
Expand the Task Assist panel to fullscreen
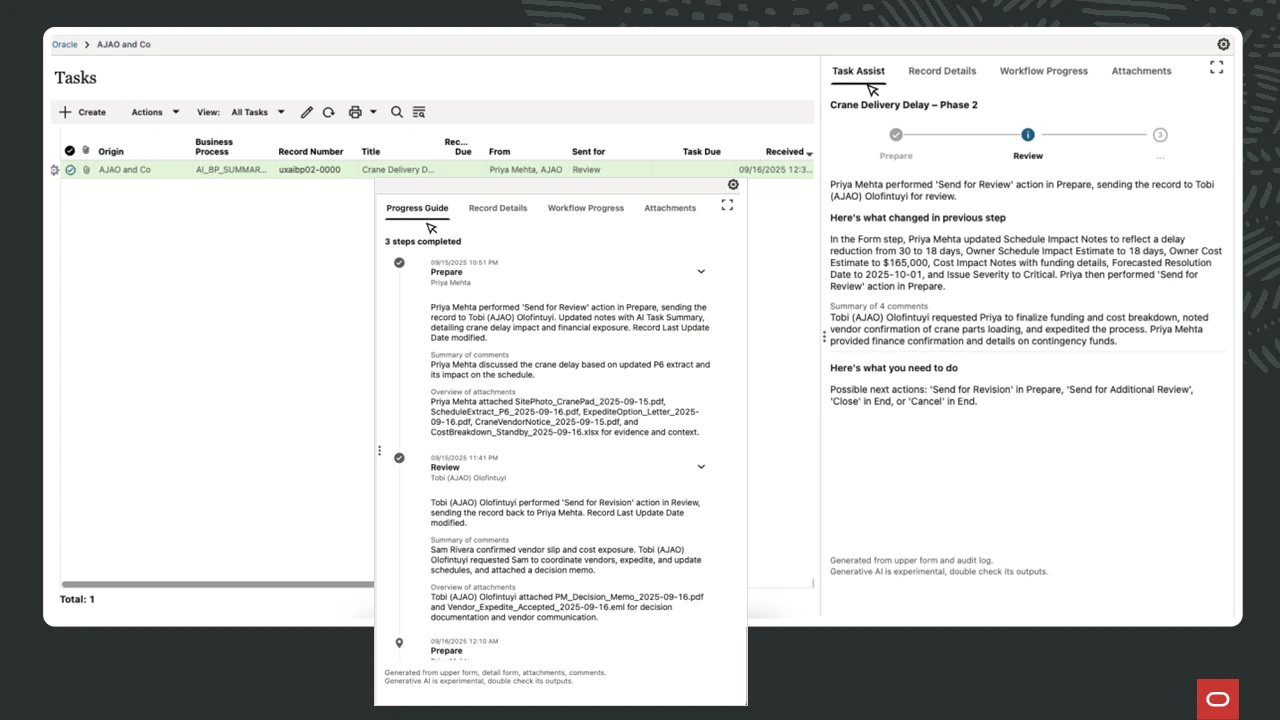1216,67
